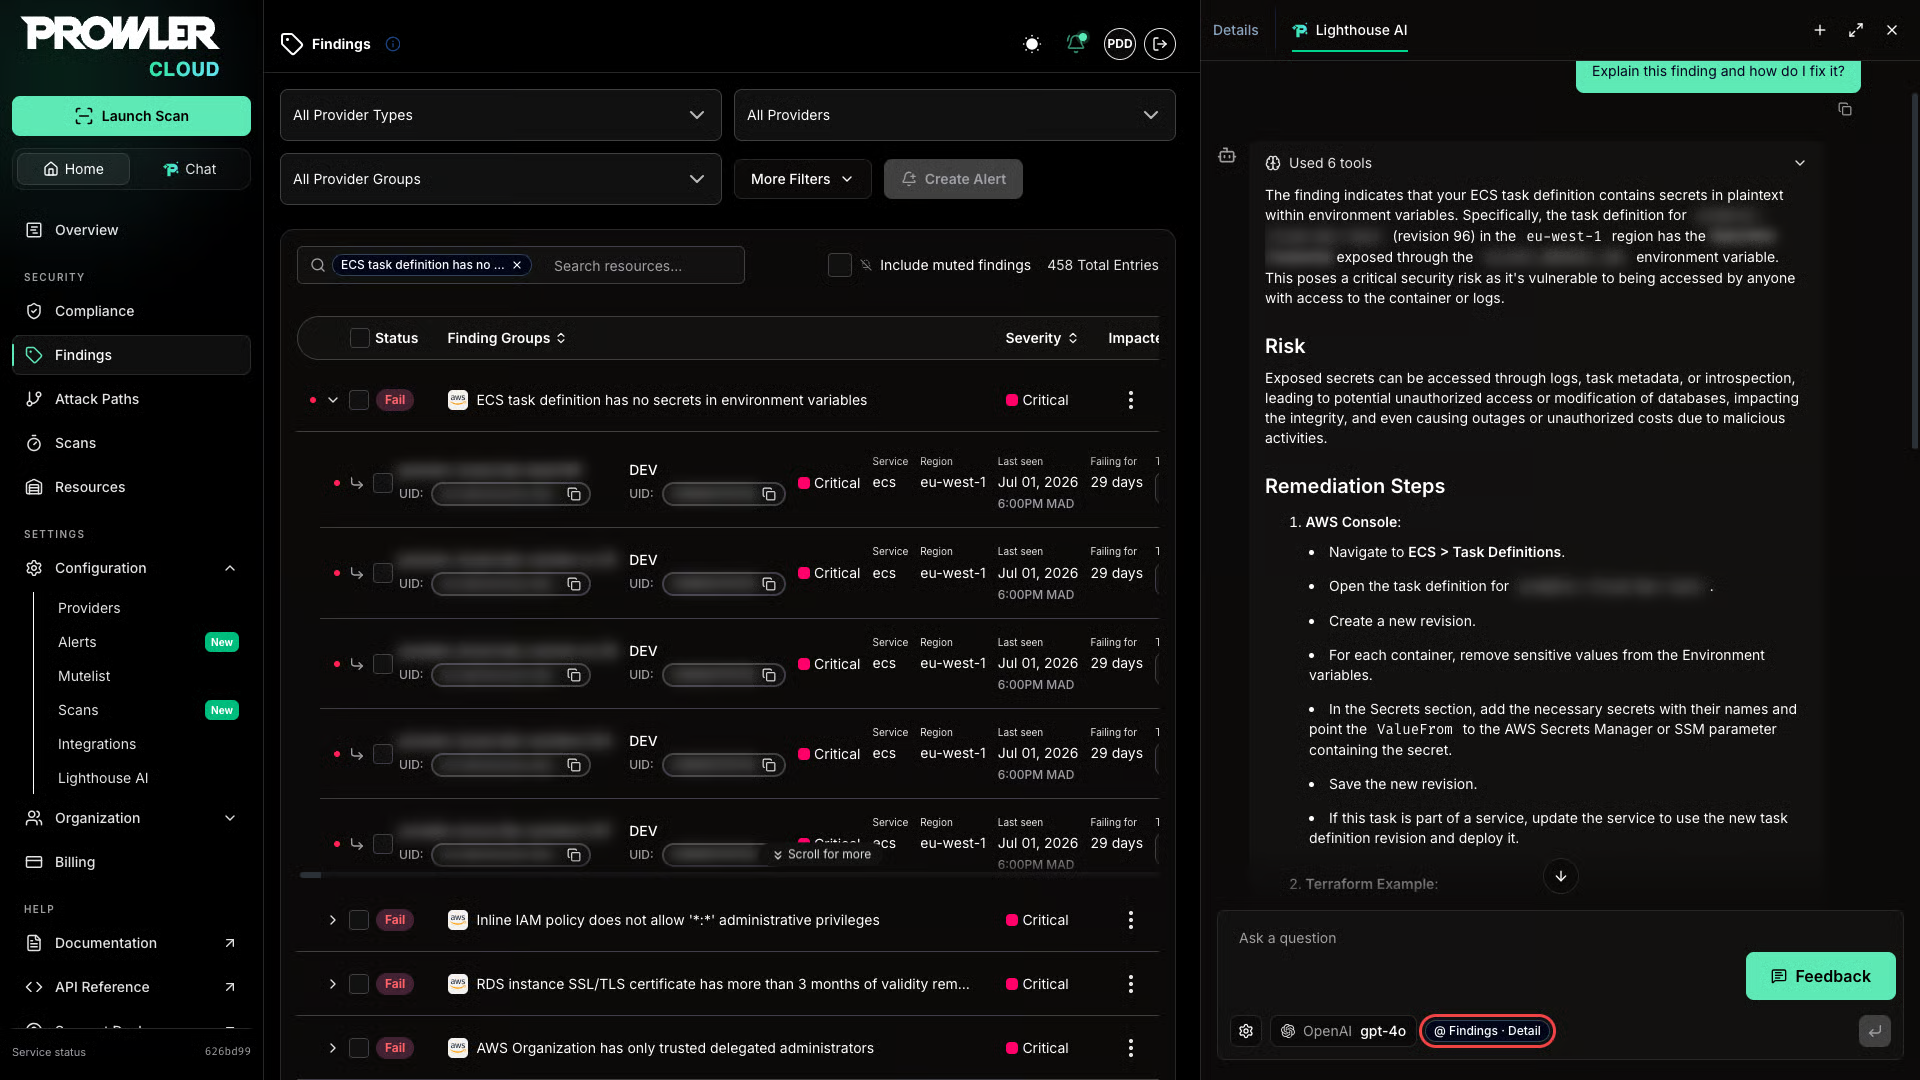Expand the AWS Organization finding row
Viewport: 1920px width, 1080px height.
pos(333,1048)
